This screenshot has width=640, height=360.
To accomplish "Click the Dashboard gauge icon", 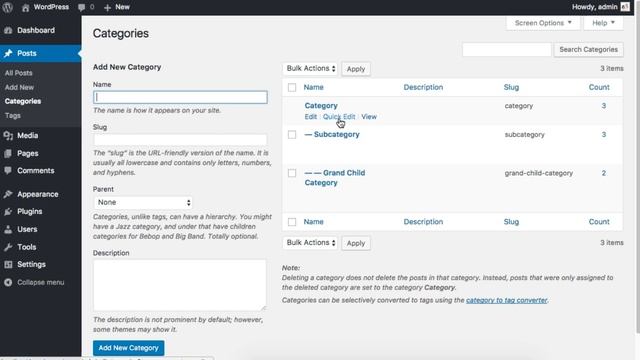I will pyautogui.click(x=8, y=30).
